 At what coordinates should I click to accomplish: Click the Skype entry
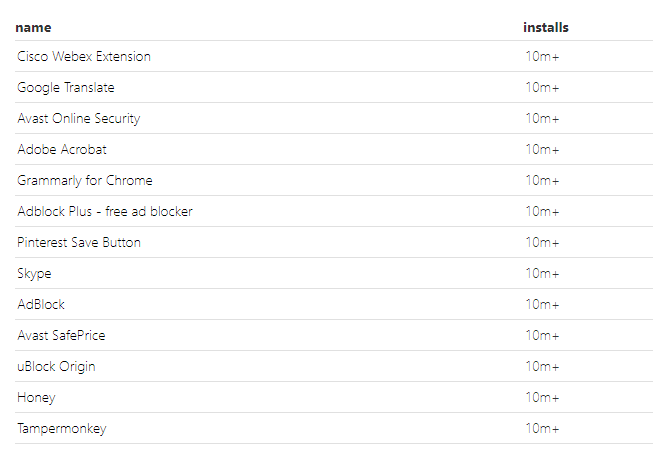point(34,273)
